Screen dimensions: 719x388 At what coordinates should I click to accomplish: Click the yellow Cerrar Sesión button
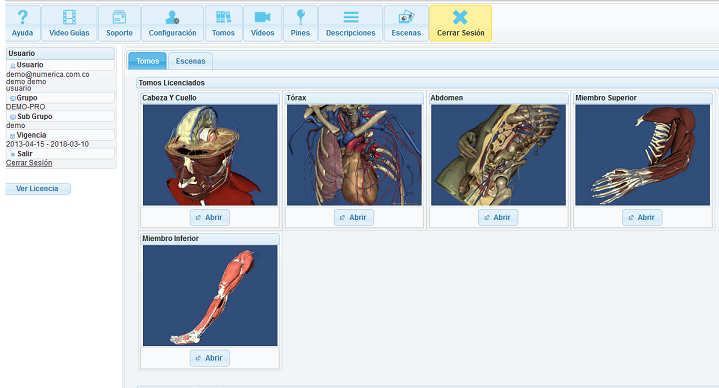(x=460, y=23)
